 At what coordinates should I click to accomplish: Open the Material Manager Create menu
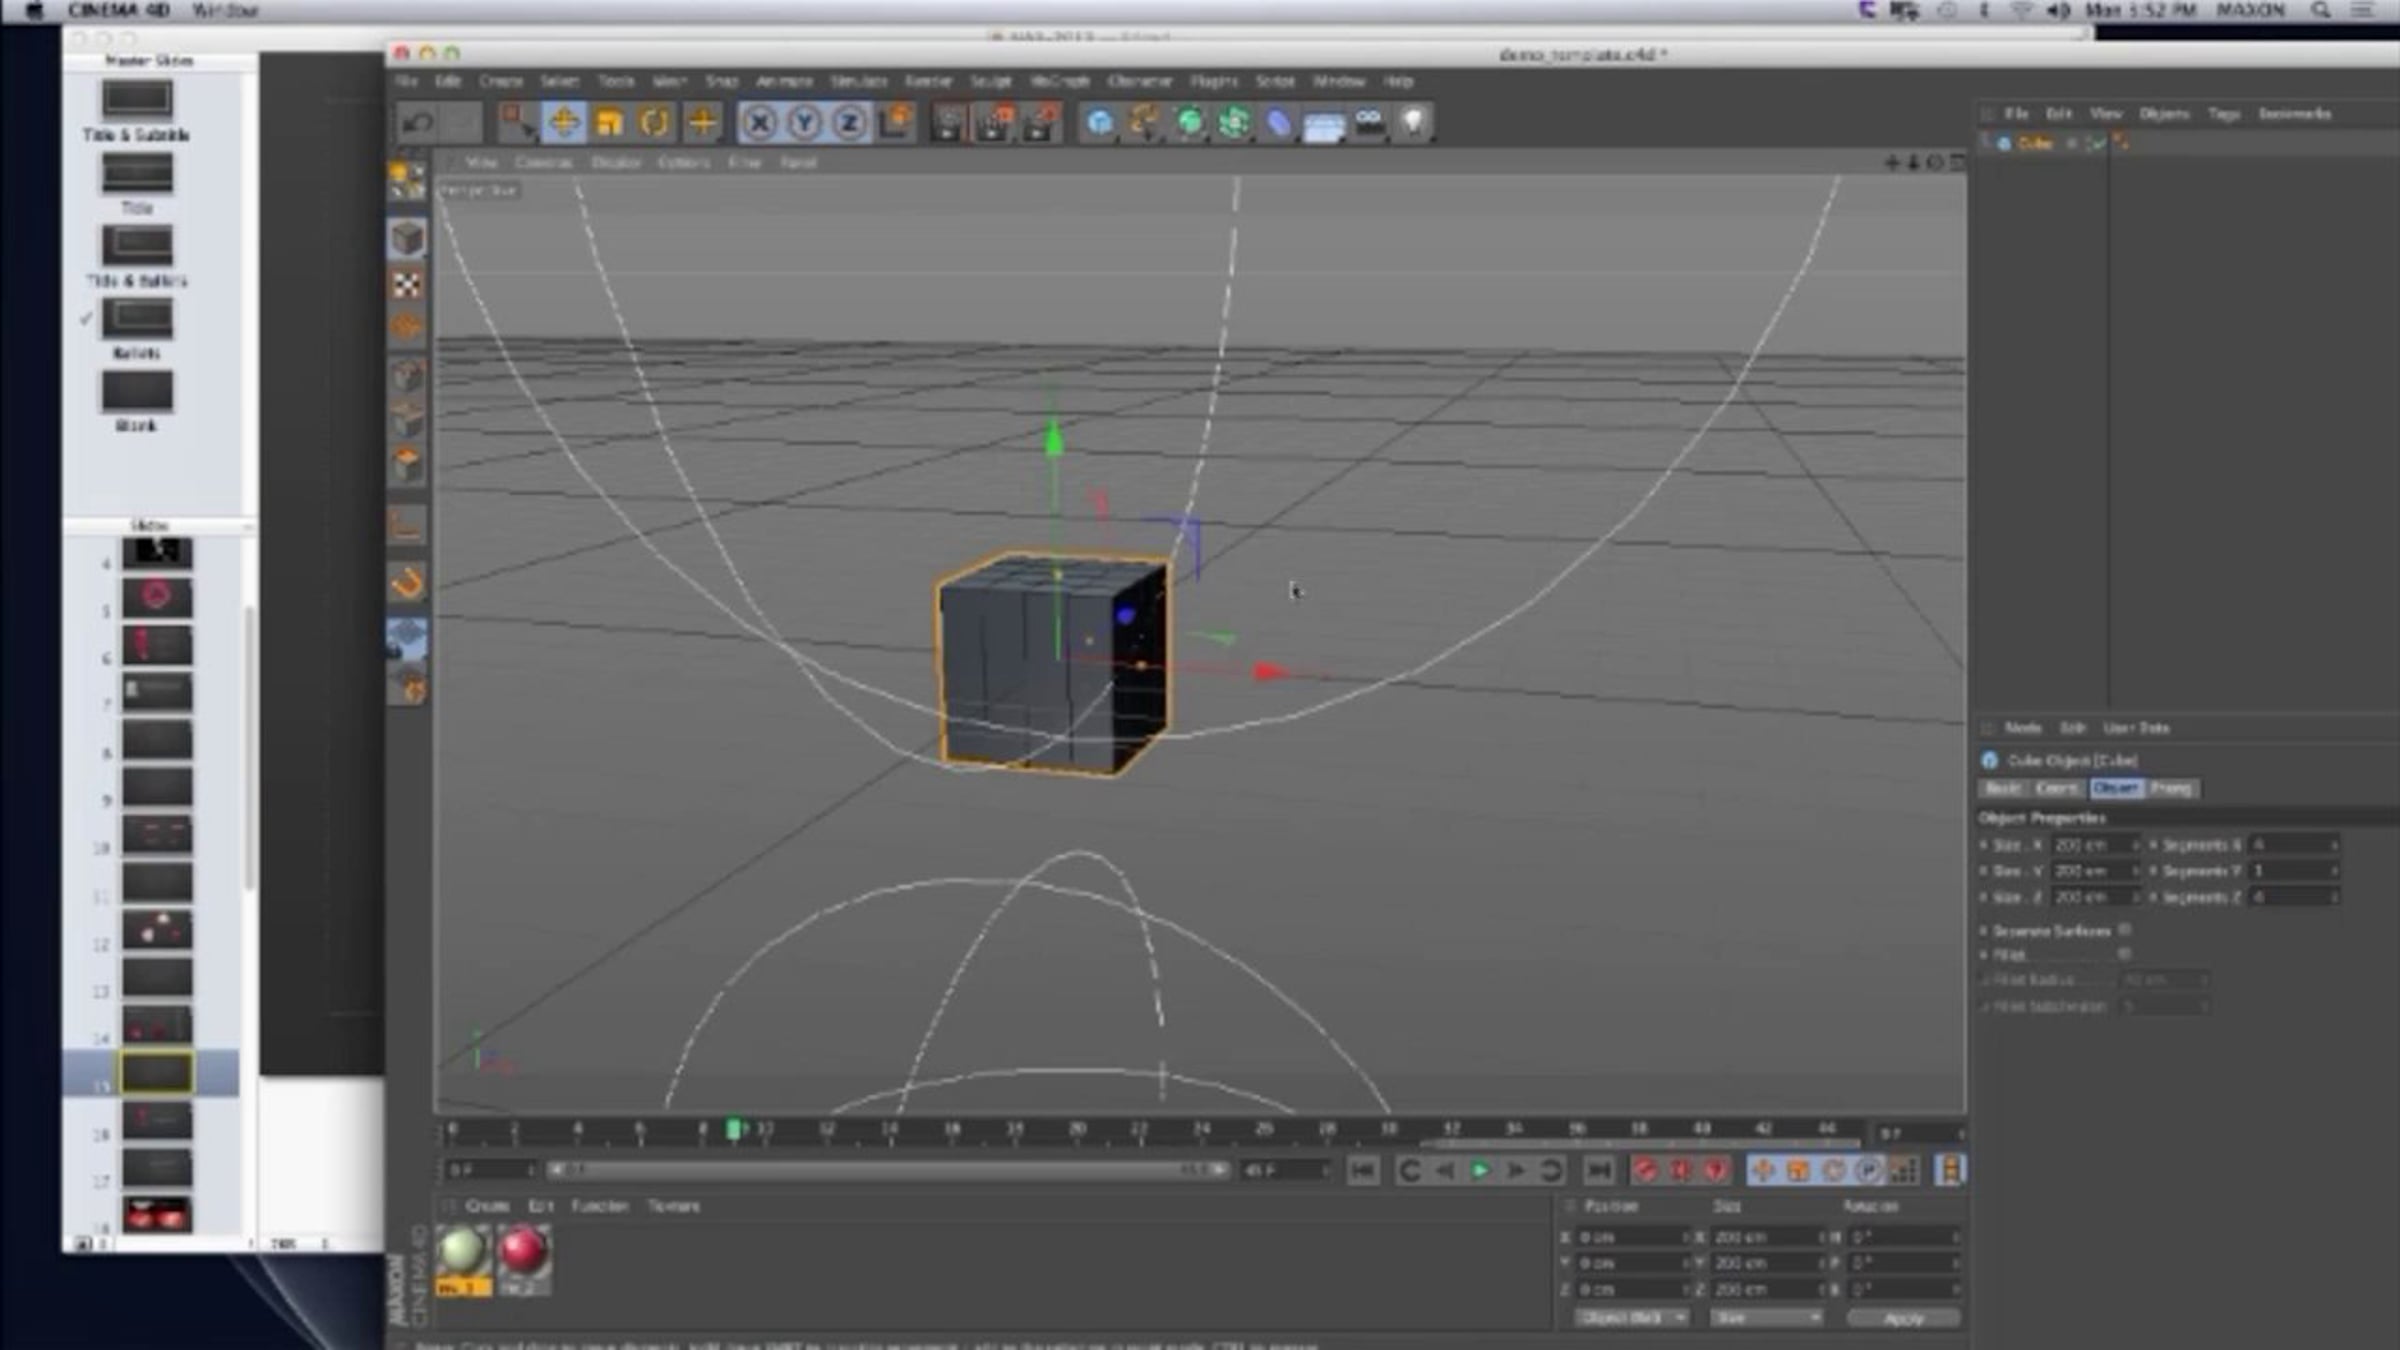[487, 1206]
